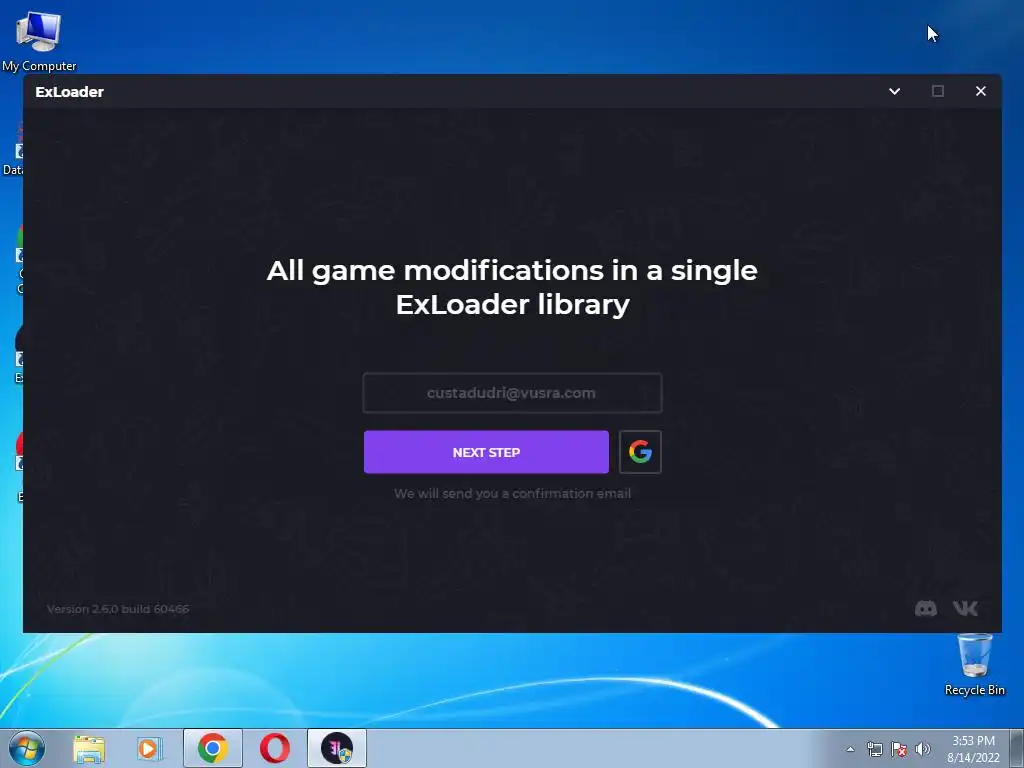Expand the ExLoader title bar chevron dropdown

point(895,91)
